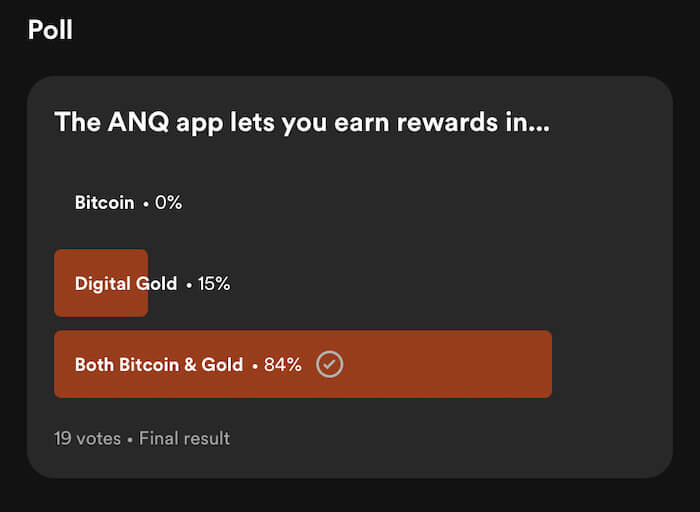The image size is (700, 512).
Task: Click the 15% result for Digital Gold
Action: coord(214,284)
